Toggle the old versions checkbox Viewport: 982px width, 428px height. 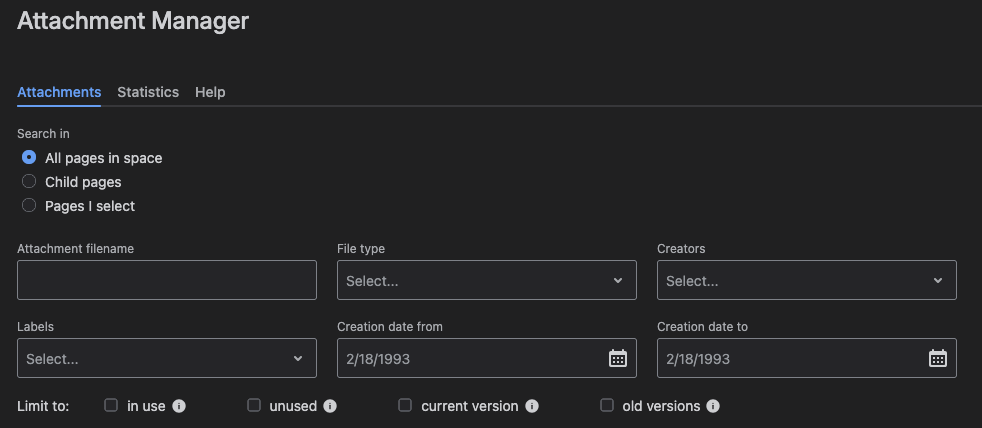(x=607, y=405)
